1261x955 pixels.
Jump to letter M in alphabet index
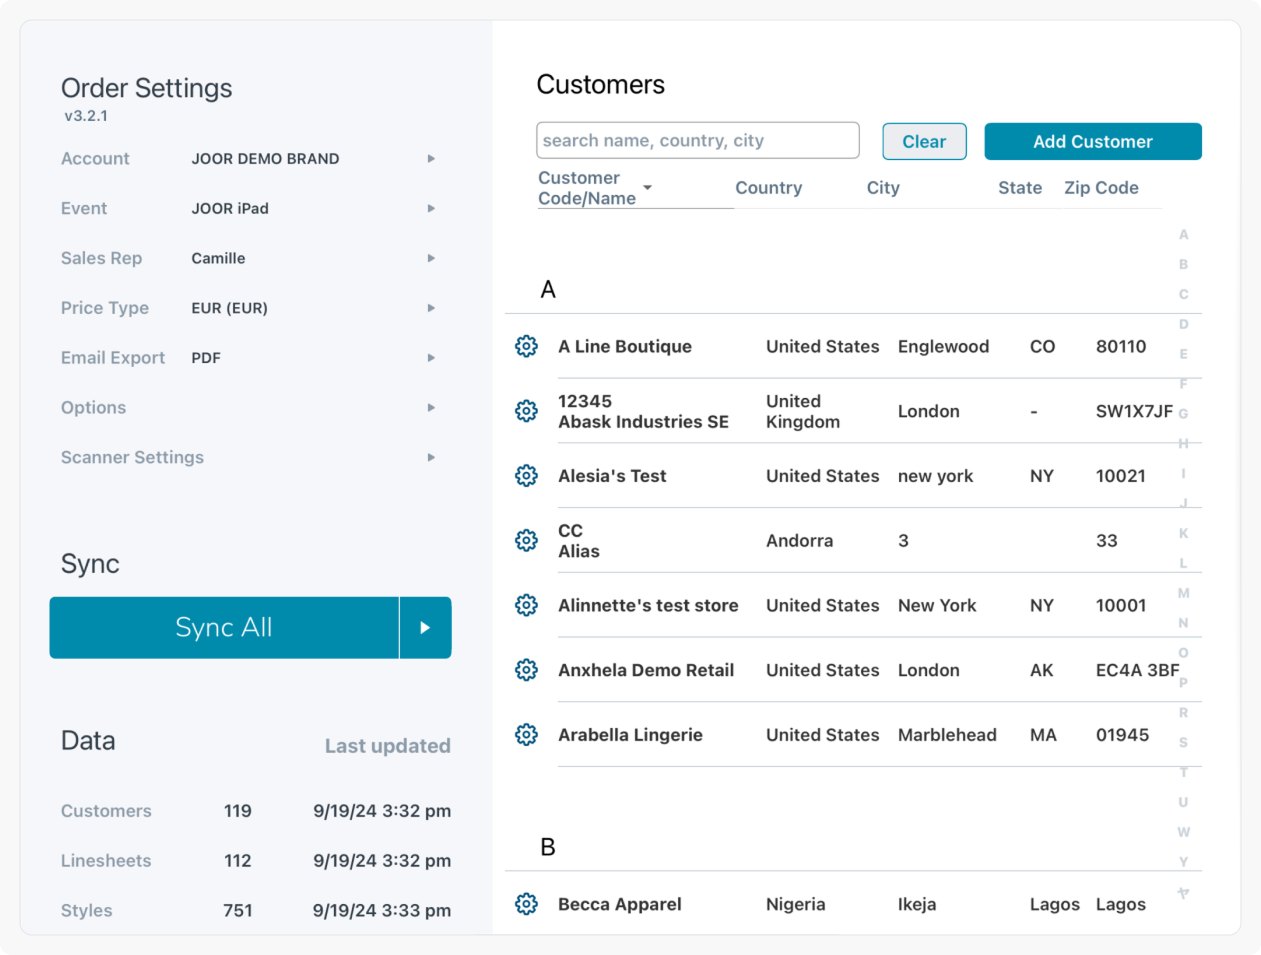pyautogui.click(x=1183, y=593)
